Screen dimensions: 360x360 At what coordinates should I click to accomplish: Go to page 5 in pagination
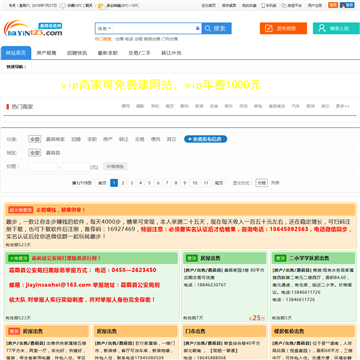pos(149,183)
